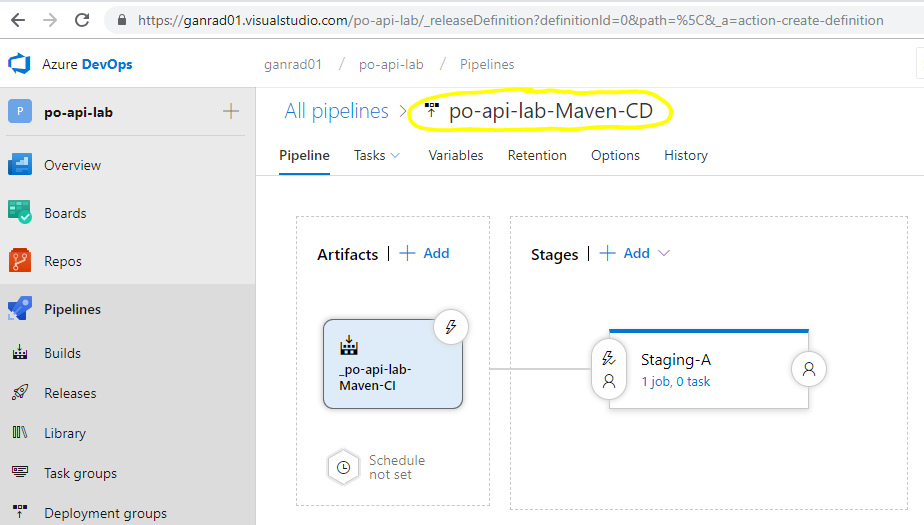This screenshot has width=924, height=525.
Task: Switch to the Retention tab
Action: pos(537,156)
